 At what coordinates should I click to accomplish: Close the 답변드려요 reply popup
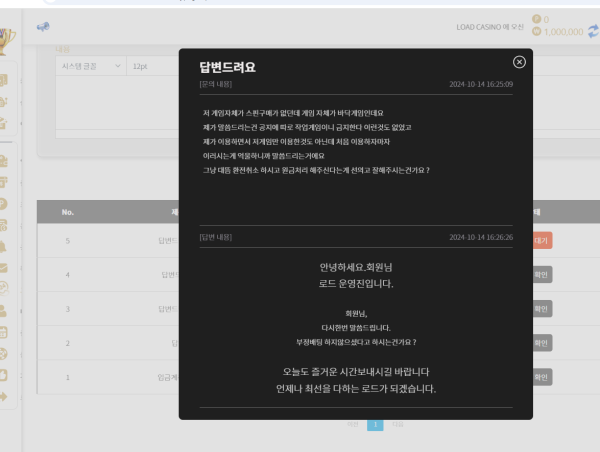519,62
